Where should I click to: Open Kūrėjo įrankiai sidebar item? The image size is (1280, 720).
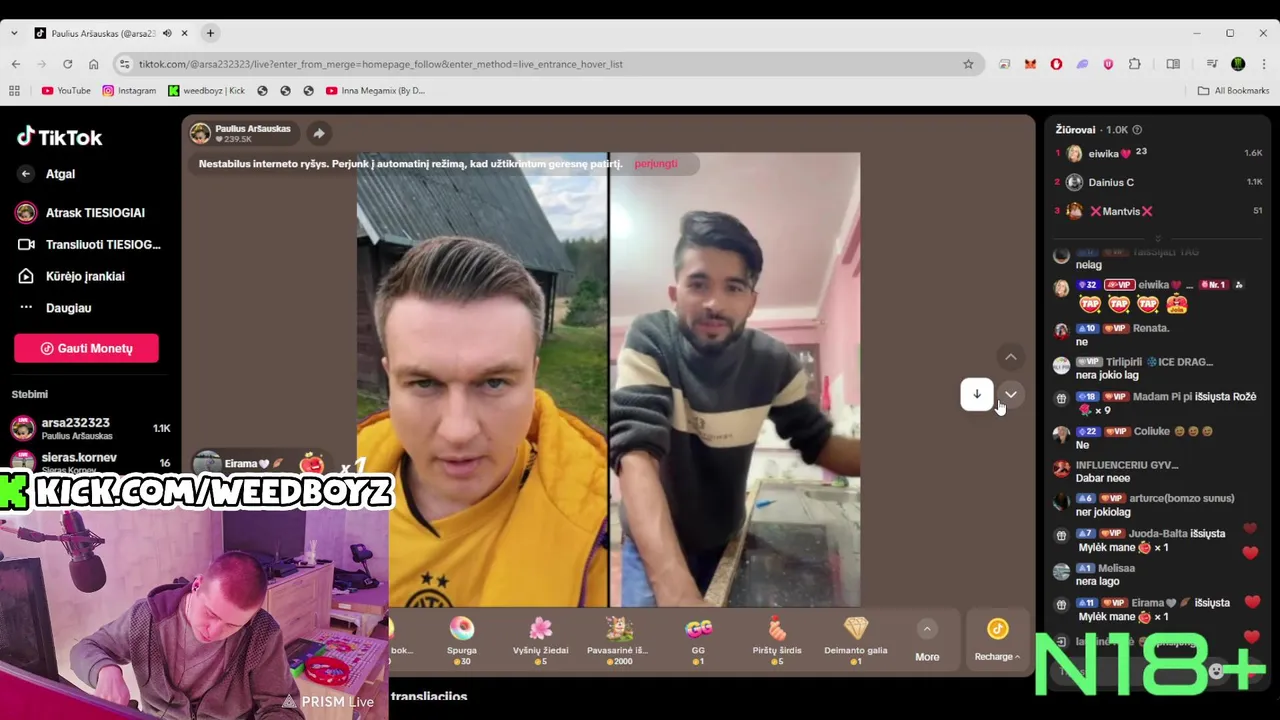click(72, 276)
